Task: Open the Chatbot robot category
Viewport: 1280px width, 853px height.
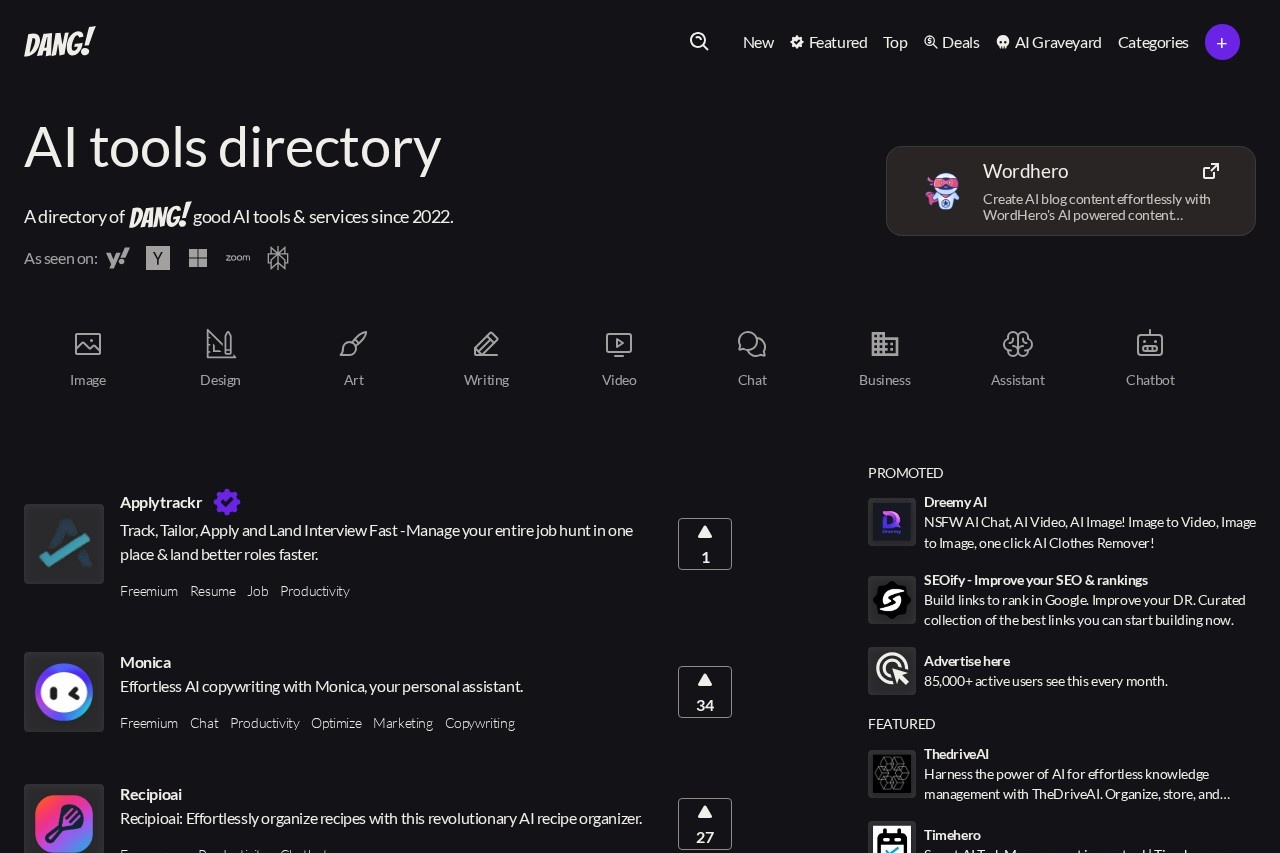Action: tap(1150, 345)
